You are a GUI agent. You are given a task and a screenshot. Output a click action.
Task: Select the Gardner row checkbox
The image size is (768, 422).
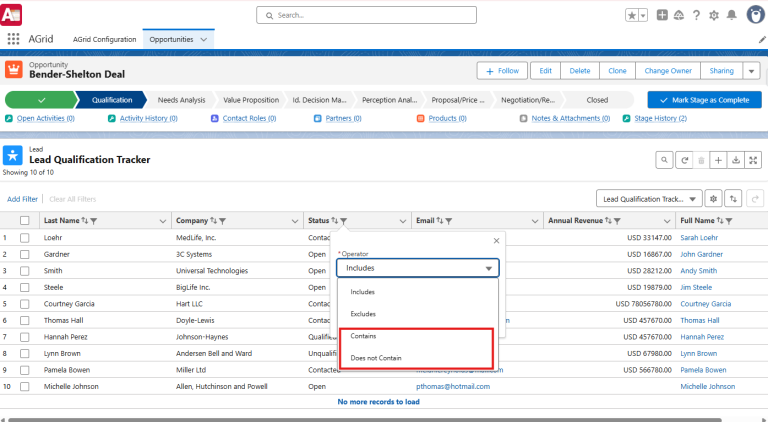pos(24,254)
